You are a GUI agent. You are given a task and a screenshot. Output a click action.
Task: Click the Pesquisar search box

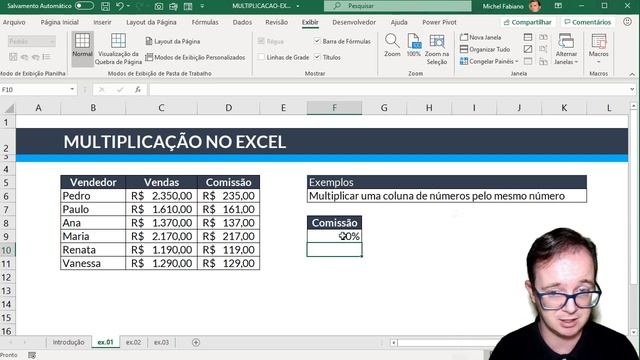pos(398,6)
